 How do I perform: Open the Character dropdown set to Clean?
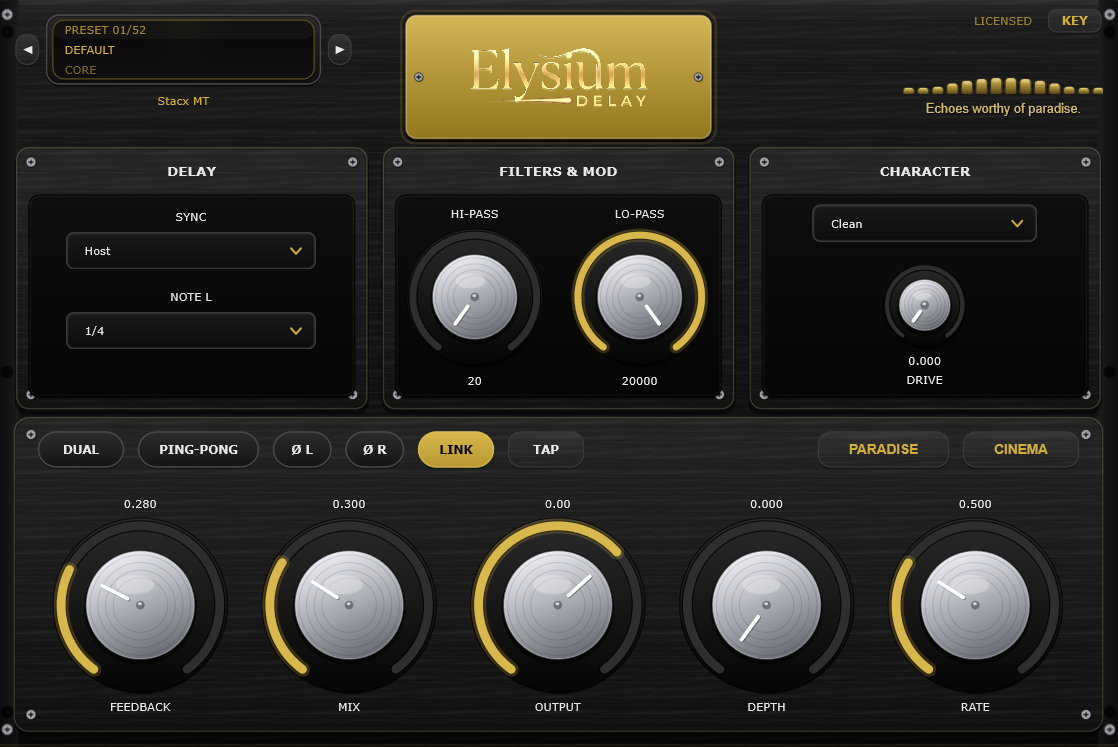pos(924,224)
